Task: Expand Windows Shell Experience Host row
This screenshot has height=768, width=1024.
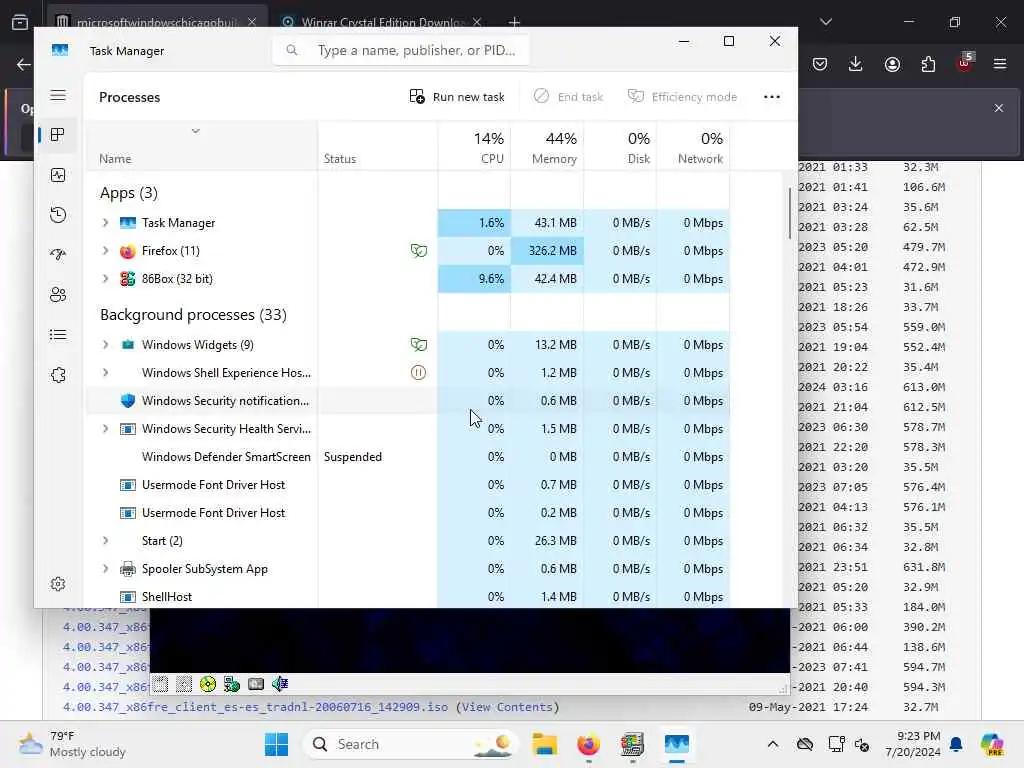Action: point(105,372)
